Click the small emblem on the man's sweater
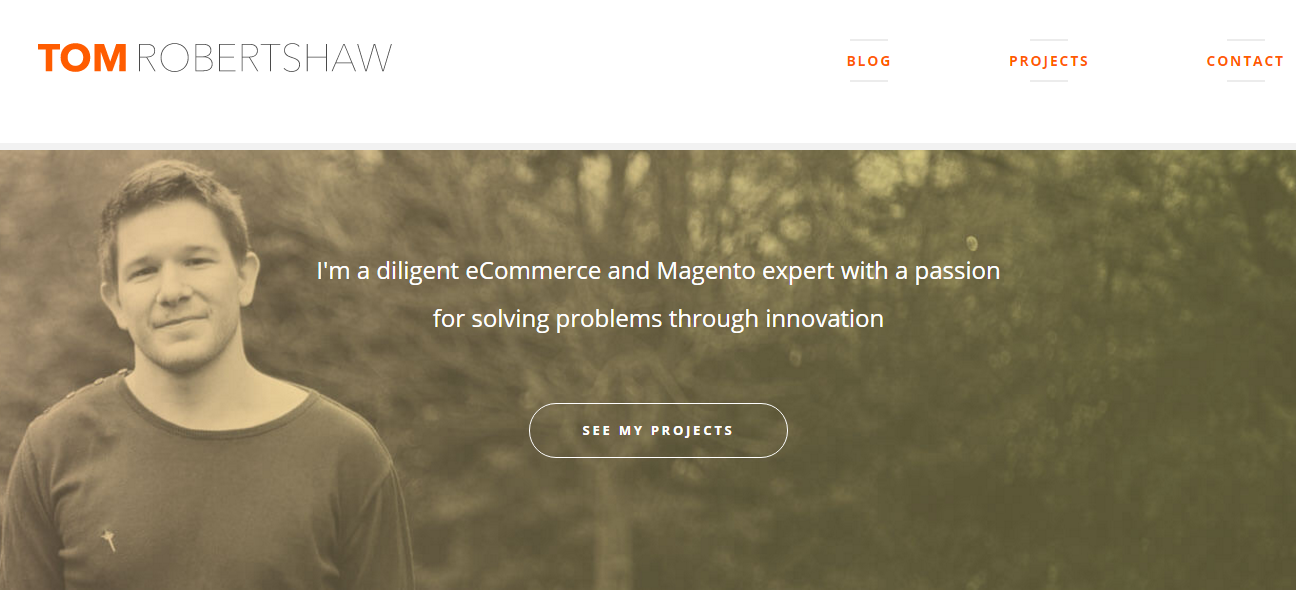 [110, 542]
